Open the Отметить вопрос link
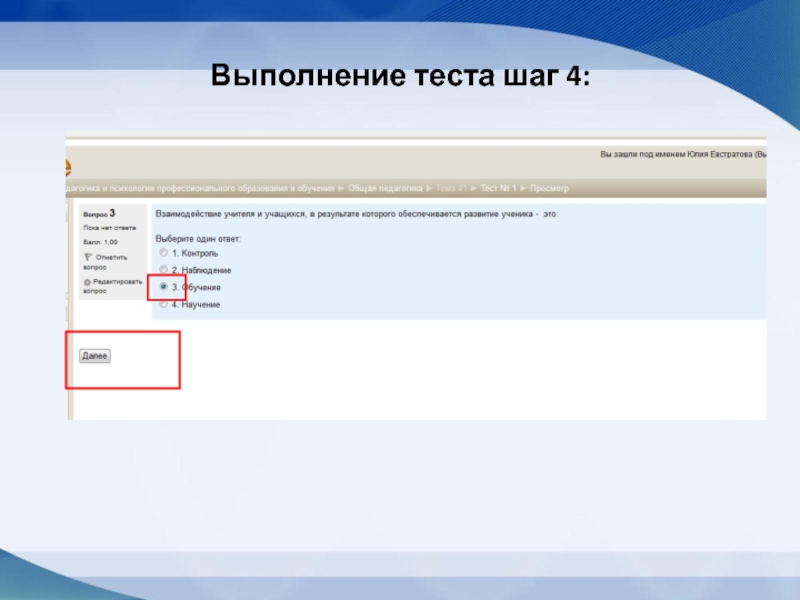This screenshot has height=600, width=800. [106, 262]
